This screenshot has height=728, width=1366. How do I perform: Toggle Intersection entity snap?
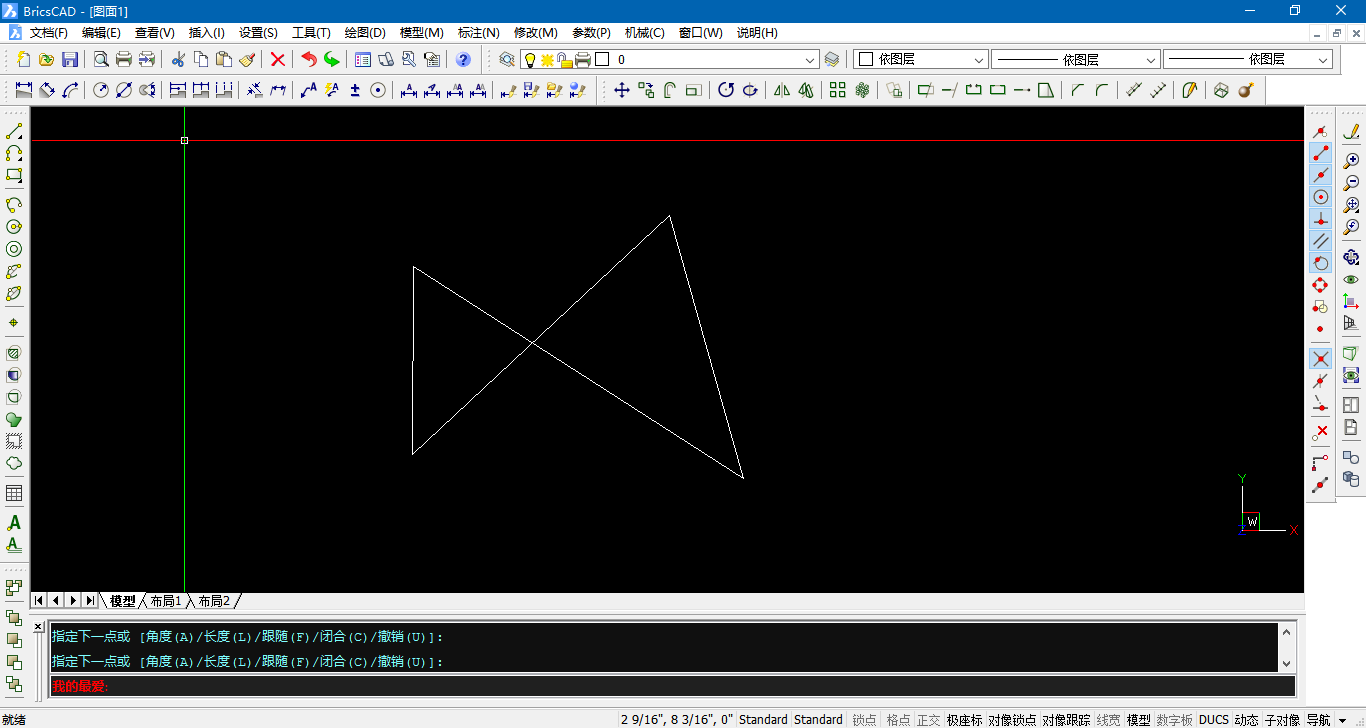1320,358
